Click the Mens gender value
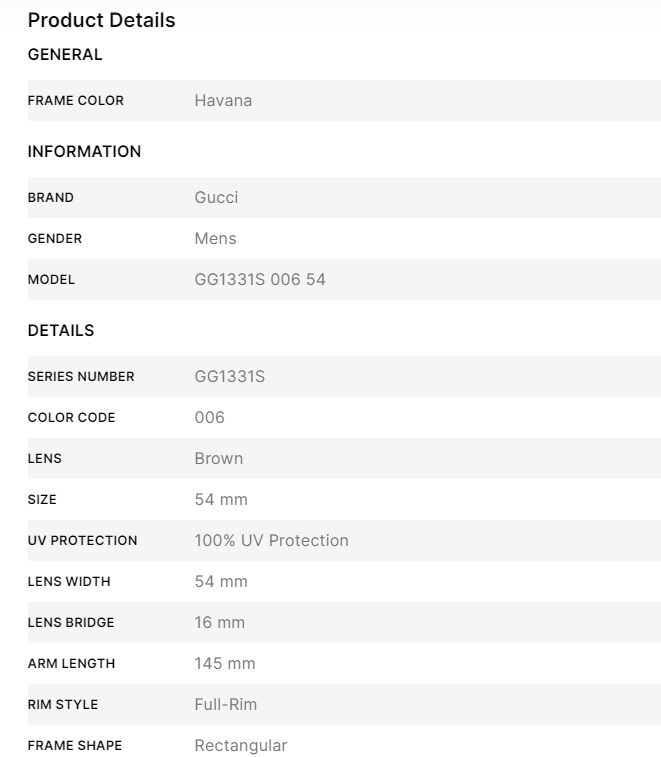This screenshot has width=661, height=757. pos(215,239)
